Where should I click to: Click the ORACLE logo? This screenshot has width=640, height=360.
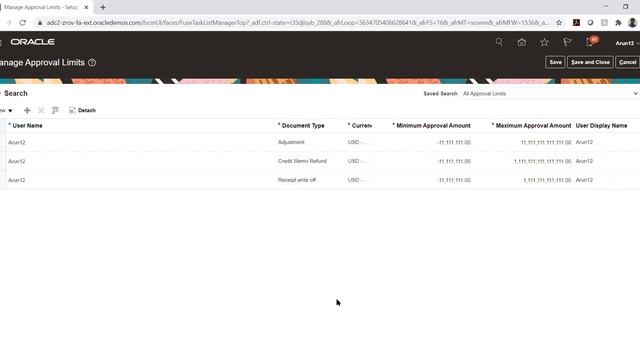[x=33, y=42]
